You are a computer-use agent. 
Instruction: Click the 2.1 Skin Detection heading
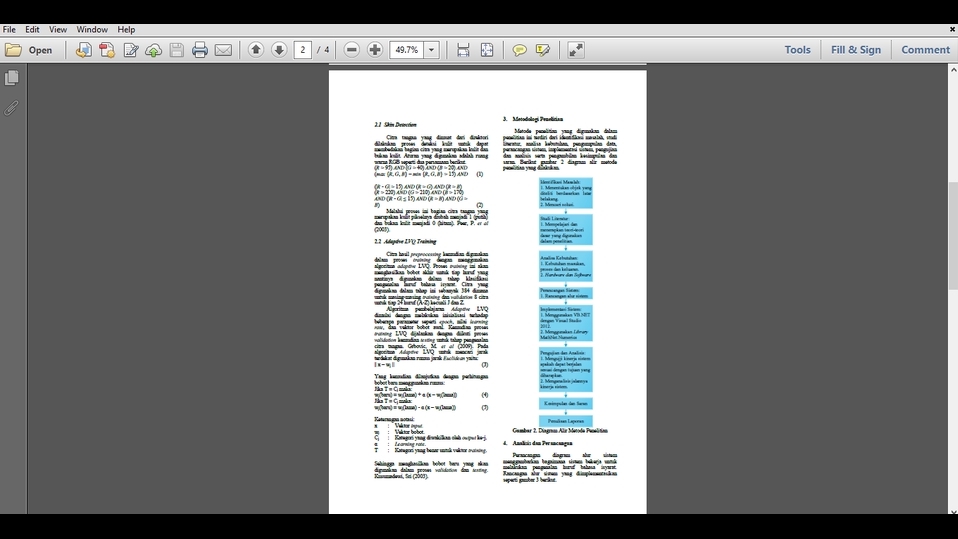pyautogui.click(x=395, y=125)
